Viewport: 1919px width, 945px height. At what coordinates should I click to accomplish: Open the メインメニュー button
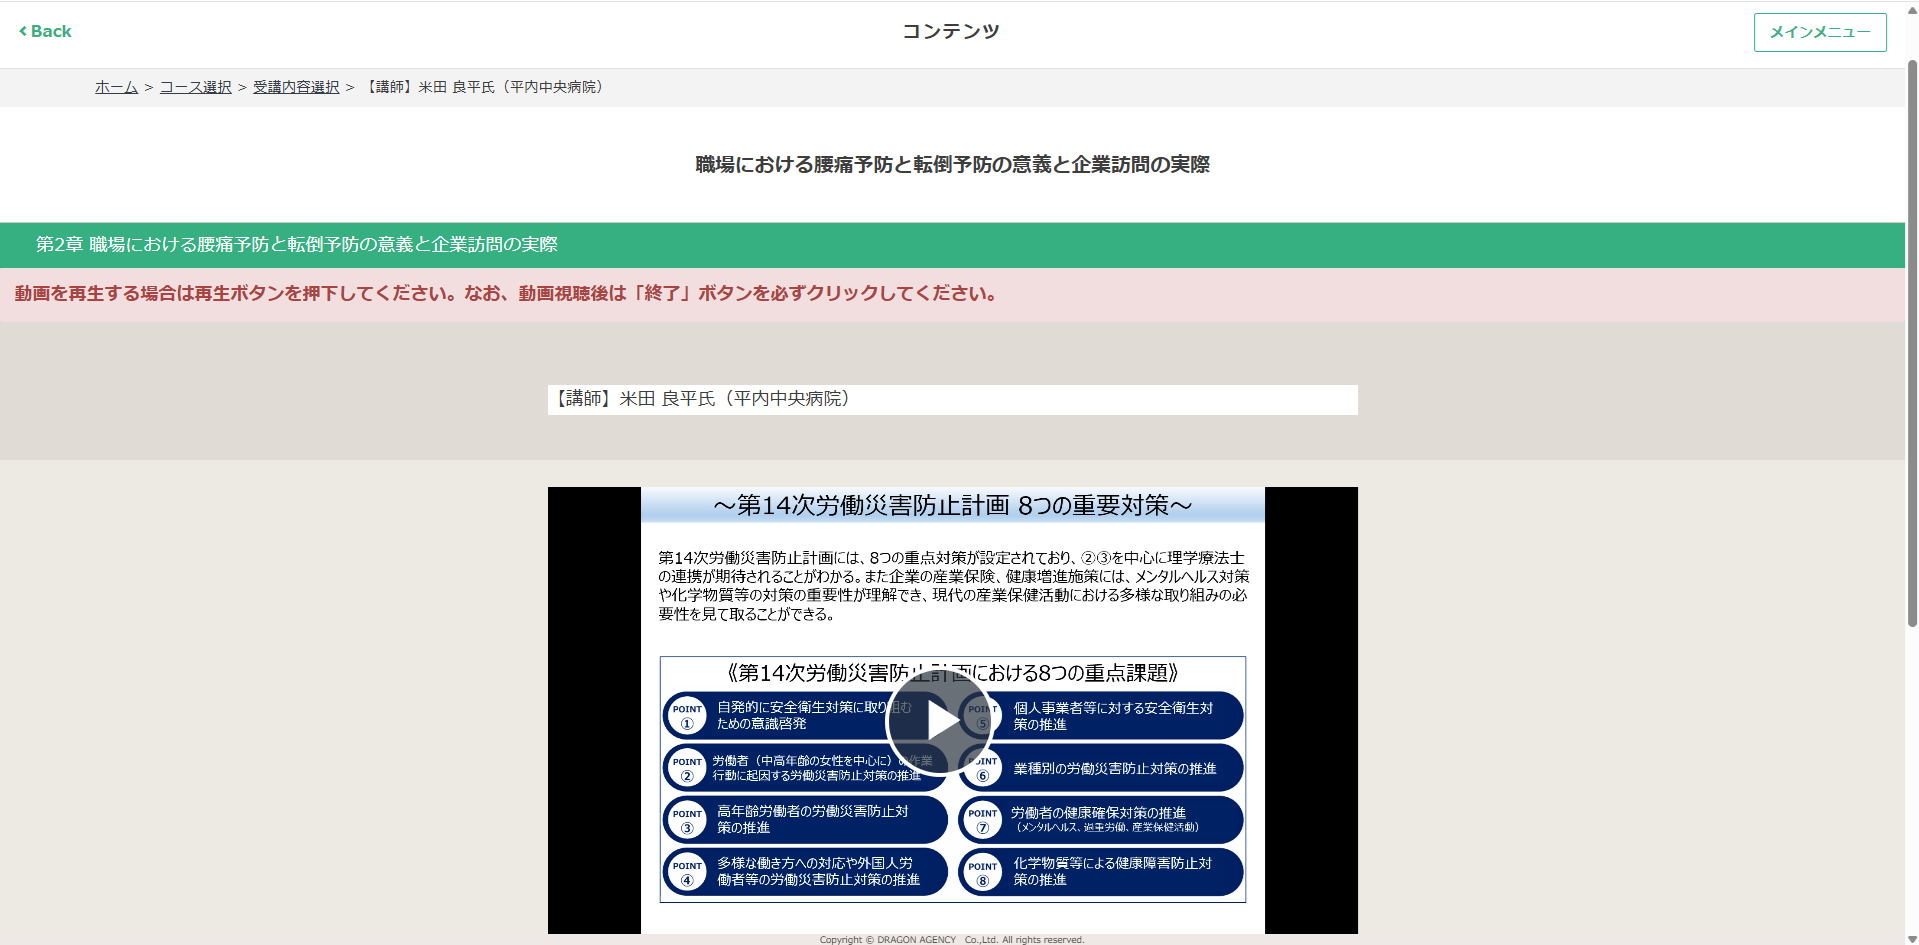pos(1819,32)
